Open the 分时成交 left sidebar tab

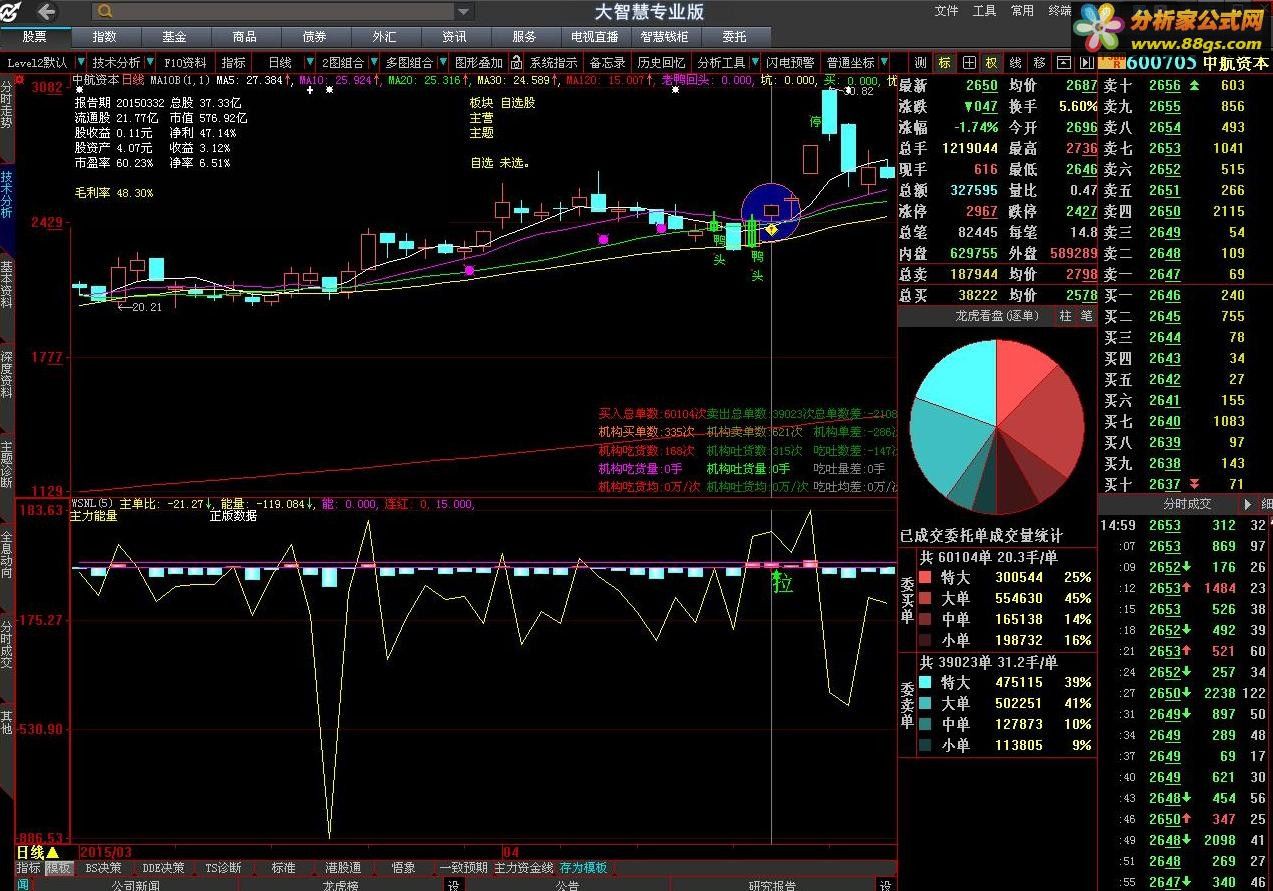click(7, 645)
